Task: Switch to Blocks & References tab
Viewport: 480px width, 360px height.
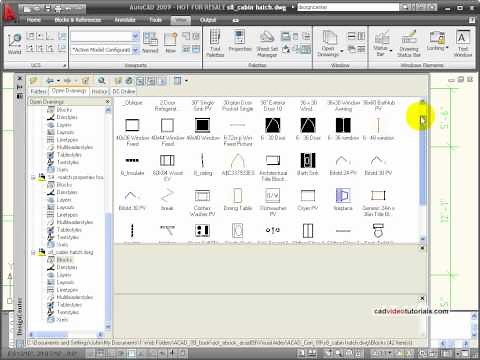Action: click(x=77, y=20)
